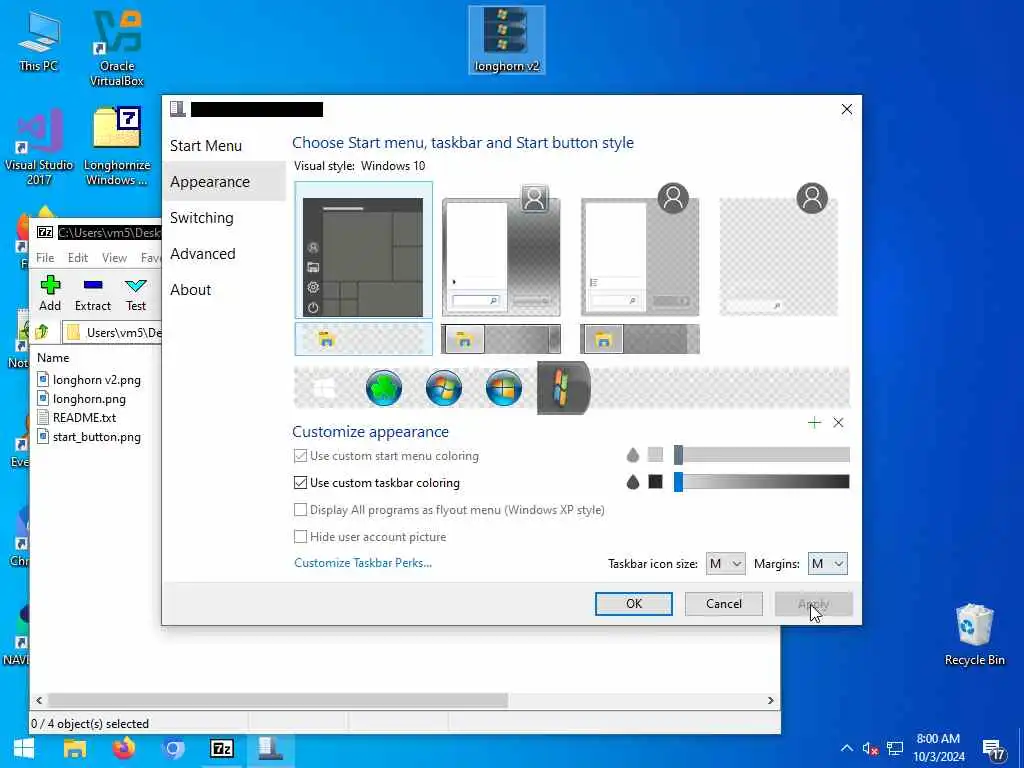1024x768 pixels.
Task: Pick the Windows 8 style start orb
Action: (504, 389)
